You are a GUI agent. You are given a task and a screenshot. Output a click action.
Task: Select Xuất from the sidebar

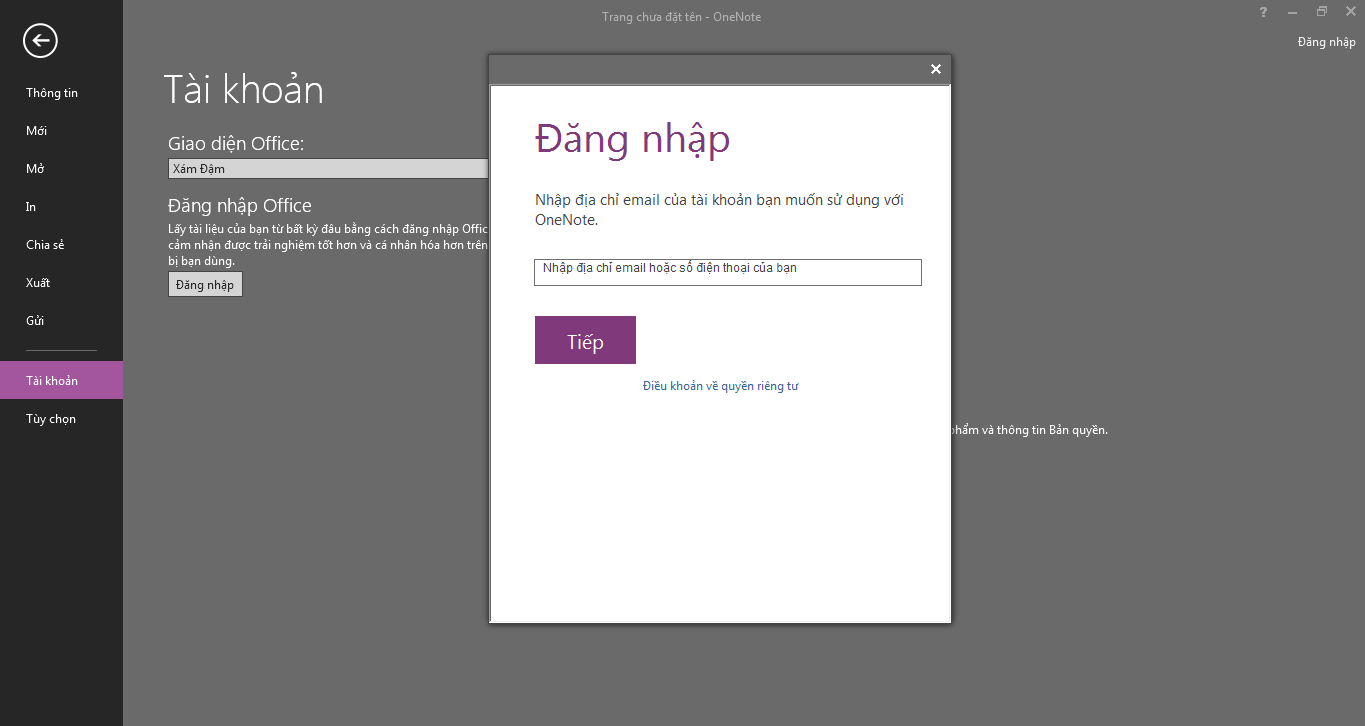pos(38,283)
